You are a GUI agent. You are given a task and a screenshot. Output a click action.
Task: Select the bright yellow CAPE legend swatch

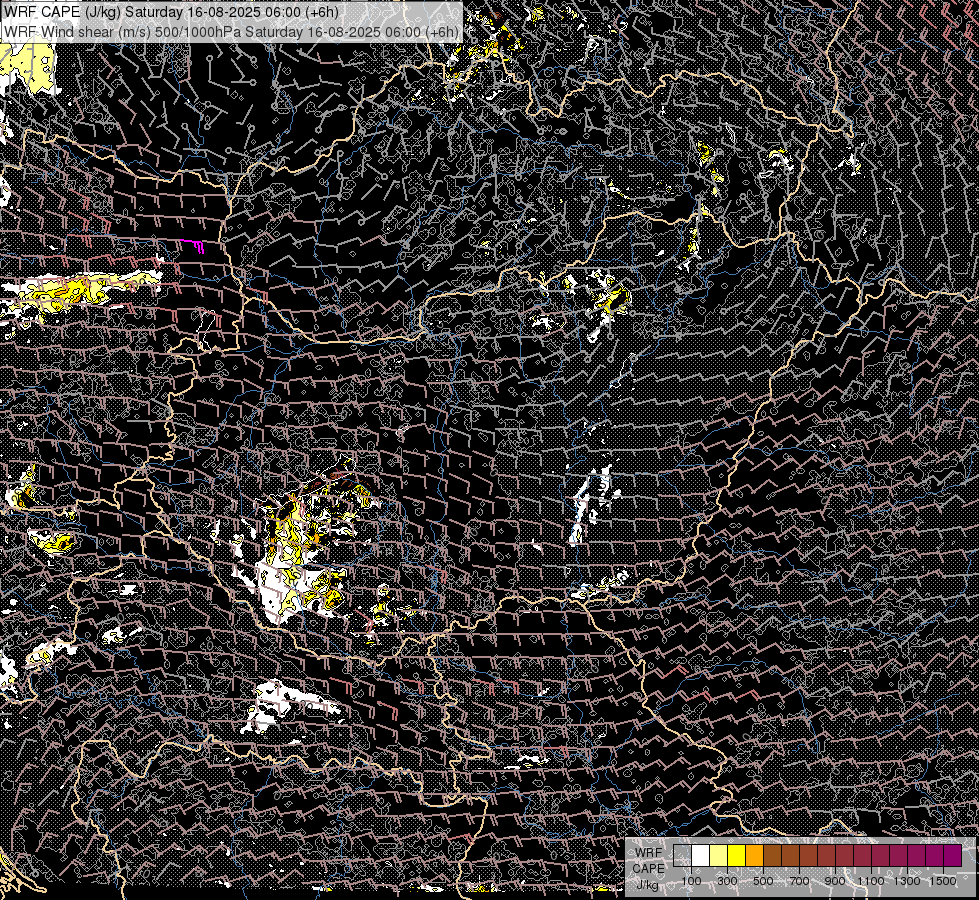coord(736,855)
